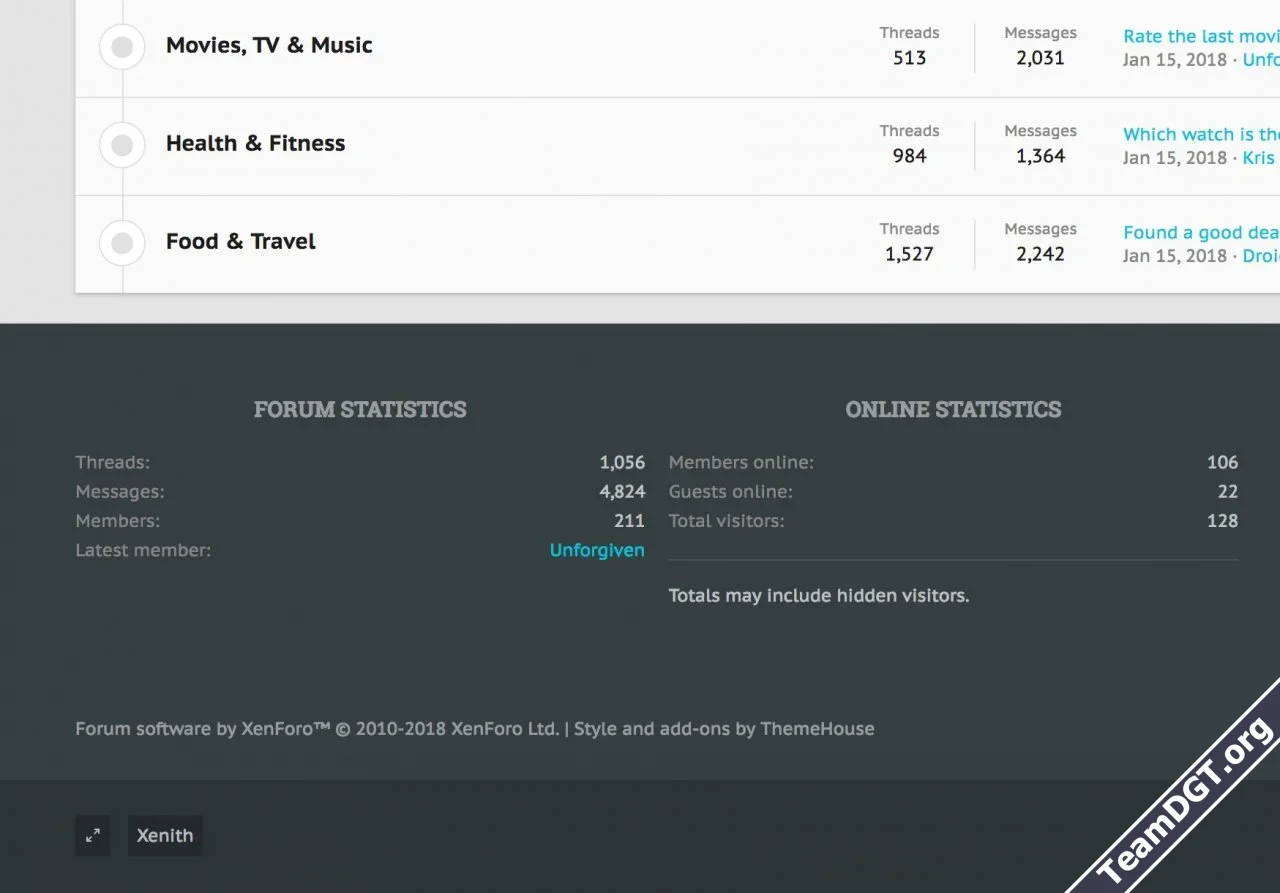Toggle page width with the expand arrows icon
The height and width of the screenshot is (893, 1280).
point(93,836)
